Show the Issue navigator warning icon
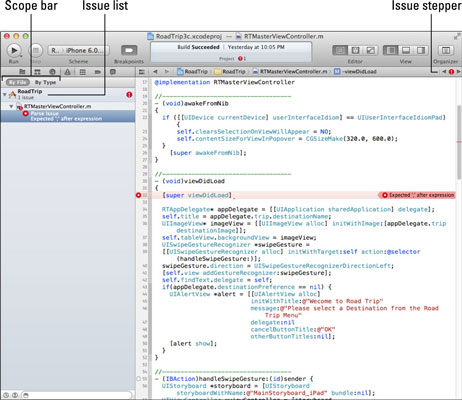Image resolution: width=462 pixels, height=400 pixels. pos(68,72)
